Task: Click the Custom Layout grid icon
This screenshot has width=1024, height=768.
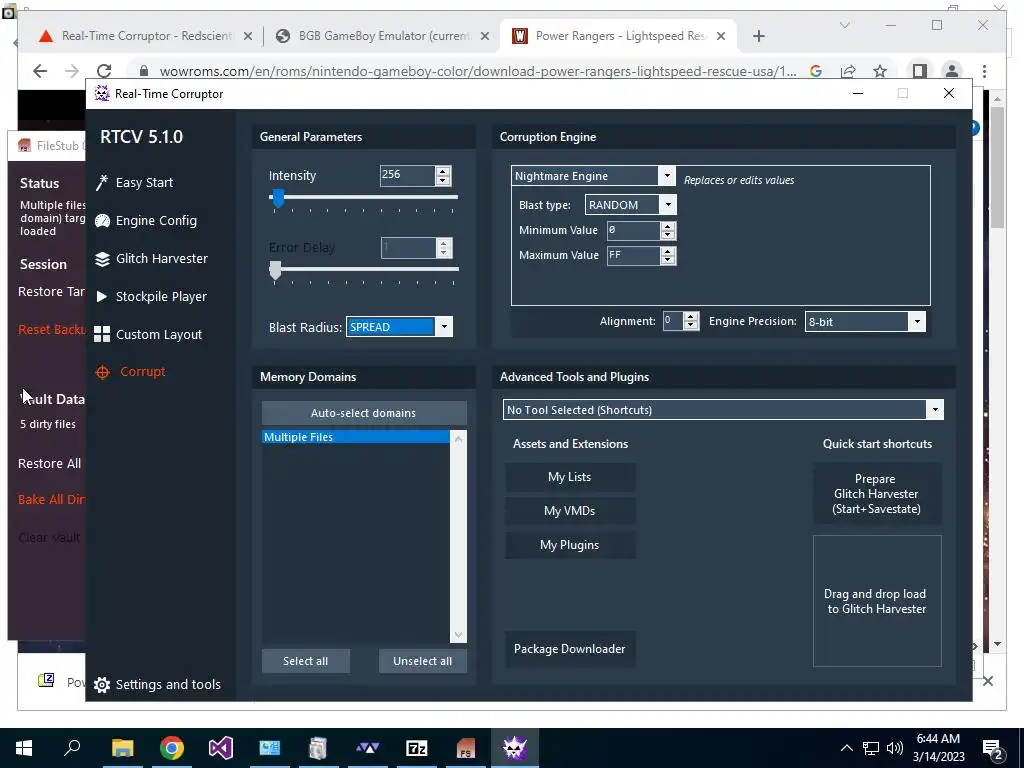Action: click(102, 334)
